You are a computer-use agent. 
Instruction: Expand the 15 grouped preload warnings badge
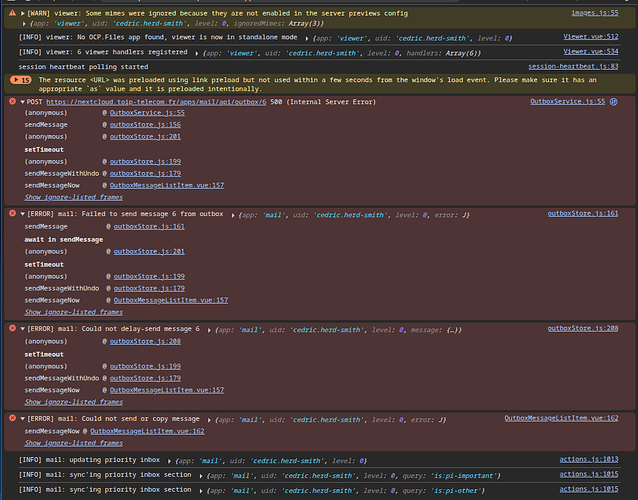tap(21, 80)
